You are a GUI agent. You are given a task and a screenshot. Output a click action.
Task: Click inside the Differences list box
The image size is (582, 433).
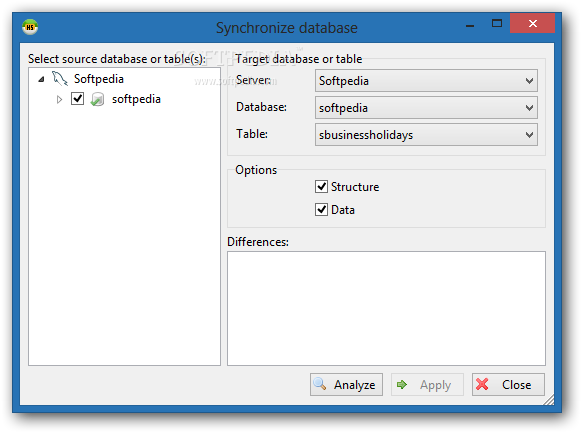pos(386,308)
